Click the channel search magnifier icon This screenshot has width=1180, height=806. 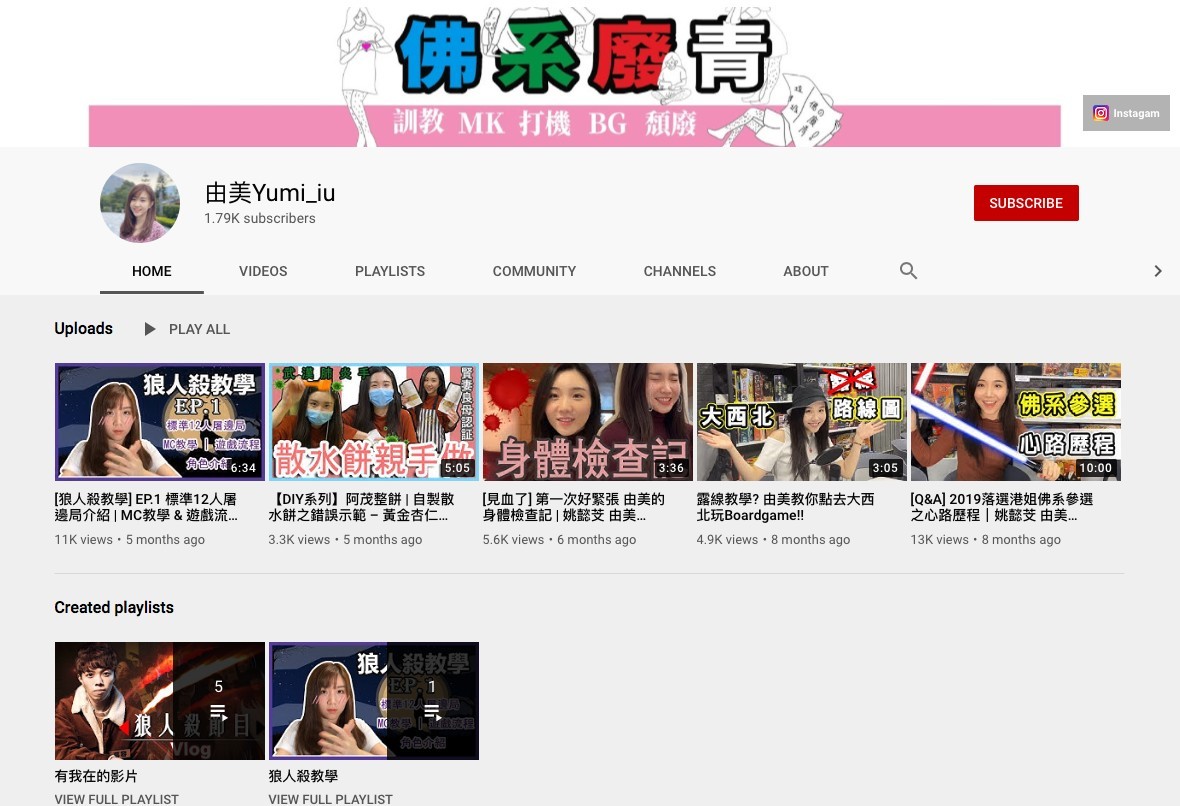pyautogui.click(x=908, y=271)
